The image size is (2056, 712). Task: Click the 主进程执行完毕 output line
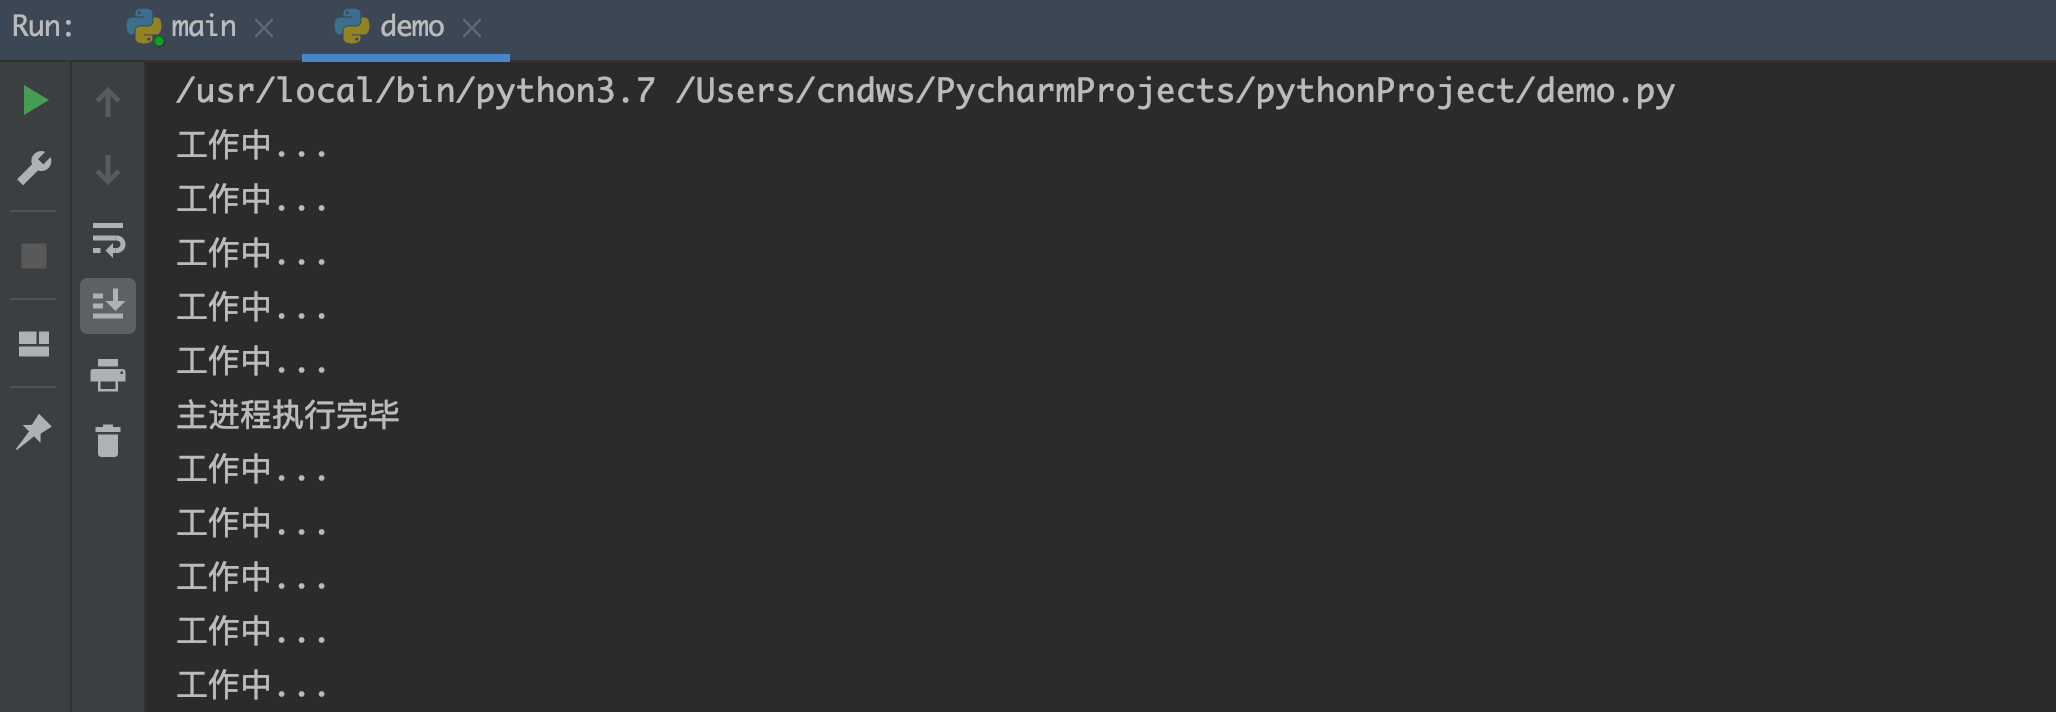[288, 414]
